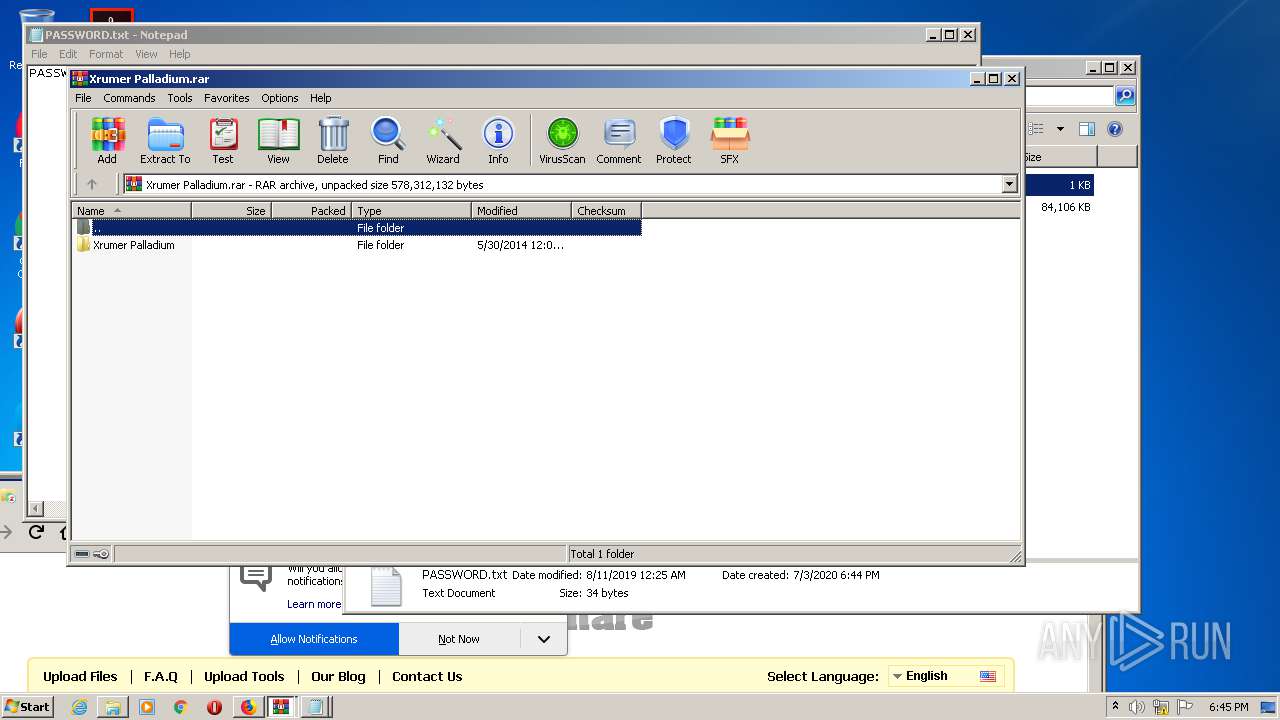Click the Extract To toolbar icon

(165, 141)
